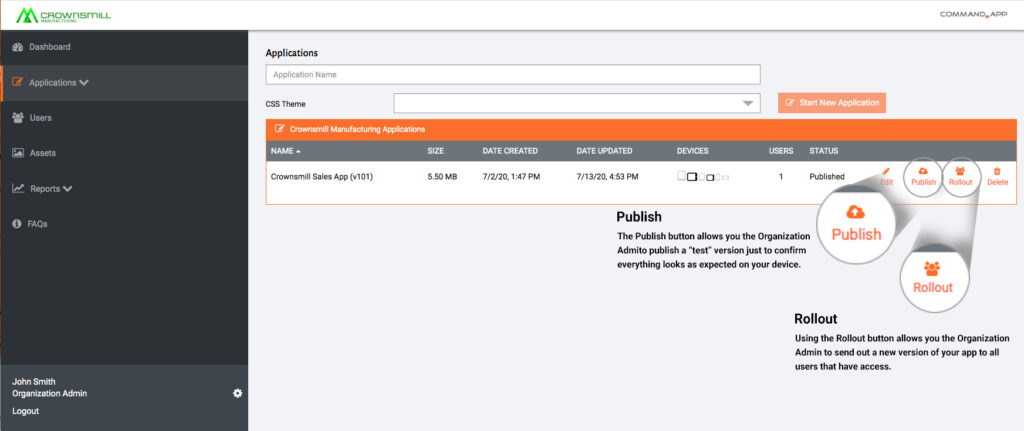
Task: Focus the Application Name input field
Action: [x=513, y=74]
